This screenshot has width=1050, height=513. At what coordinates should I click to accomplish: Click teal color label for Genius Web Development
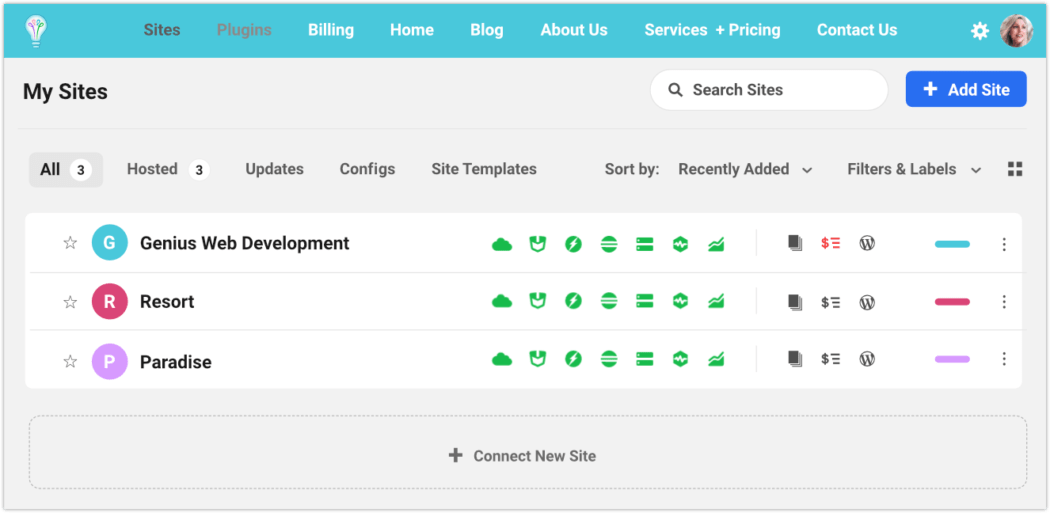click(952, 244)
